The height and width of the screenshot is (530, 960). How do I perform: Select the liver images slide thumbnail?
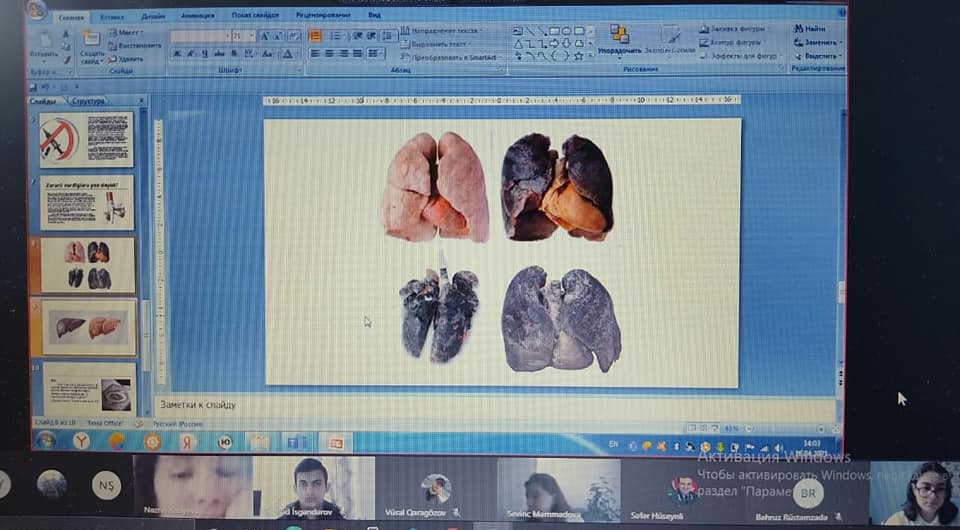[89, 327]
